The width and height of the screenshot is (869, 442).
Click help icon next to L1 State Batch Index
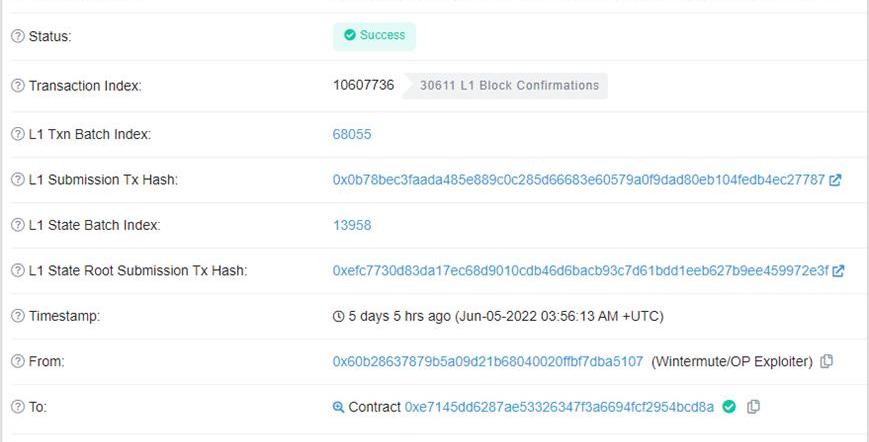(18, 225)
